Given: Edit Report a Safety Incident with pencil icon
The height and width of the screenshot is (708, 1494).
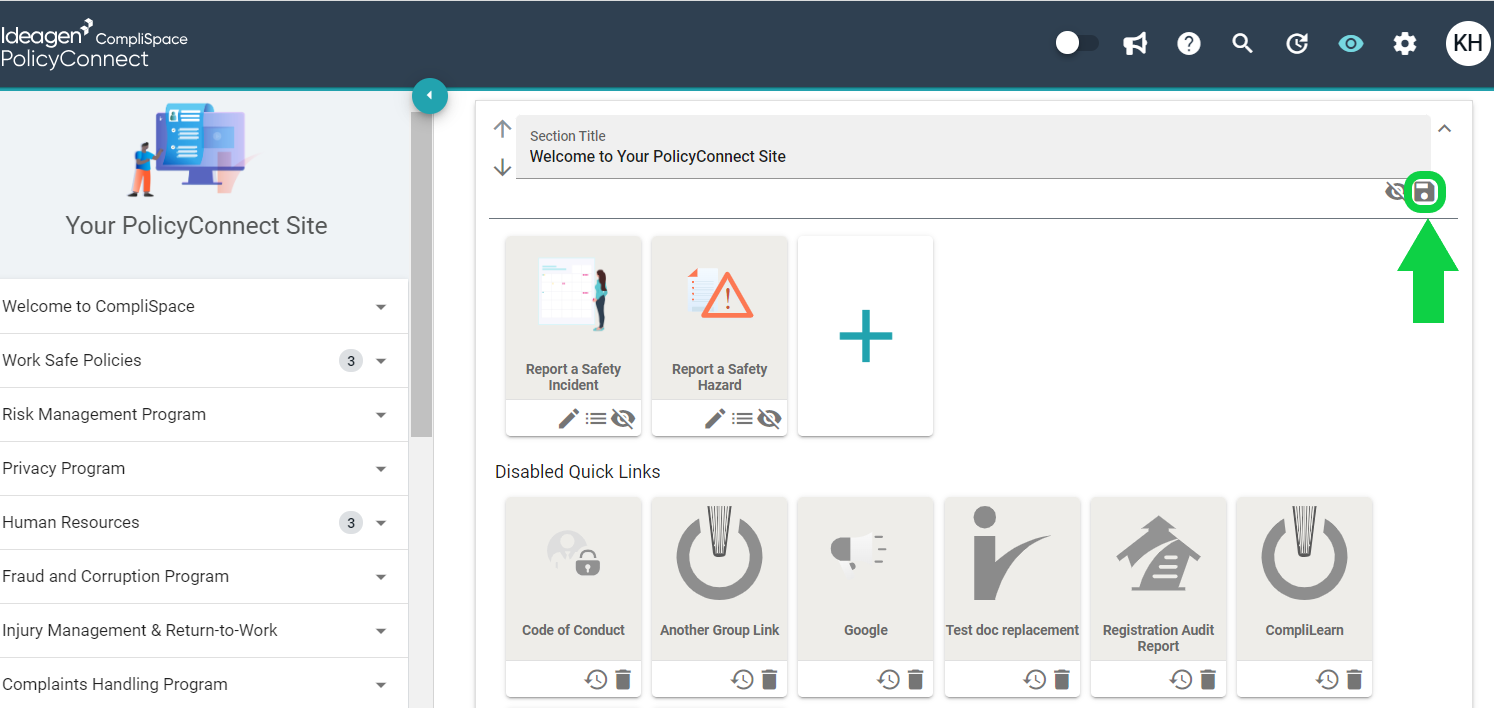Looking at the screenshot, I should tap(568, 418).
